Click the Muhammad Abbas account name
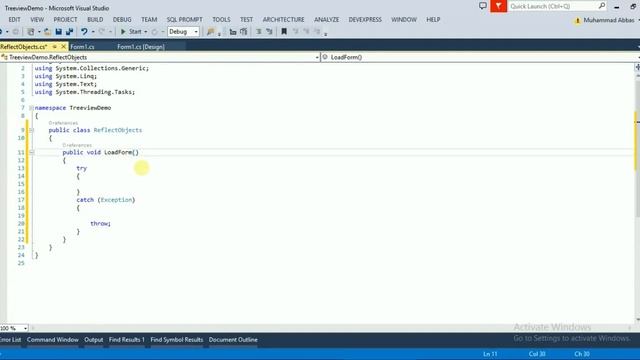This screenshot has height=360, width=640. pyautogui.click(x=609, y=20)
